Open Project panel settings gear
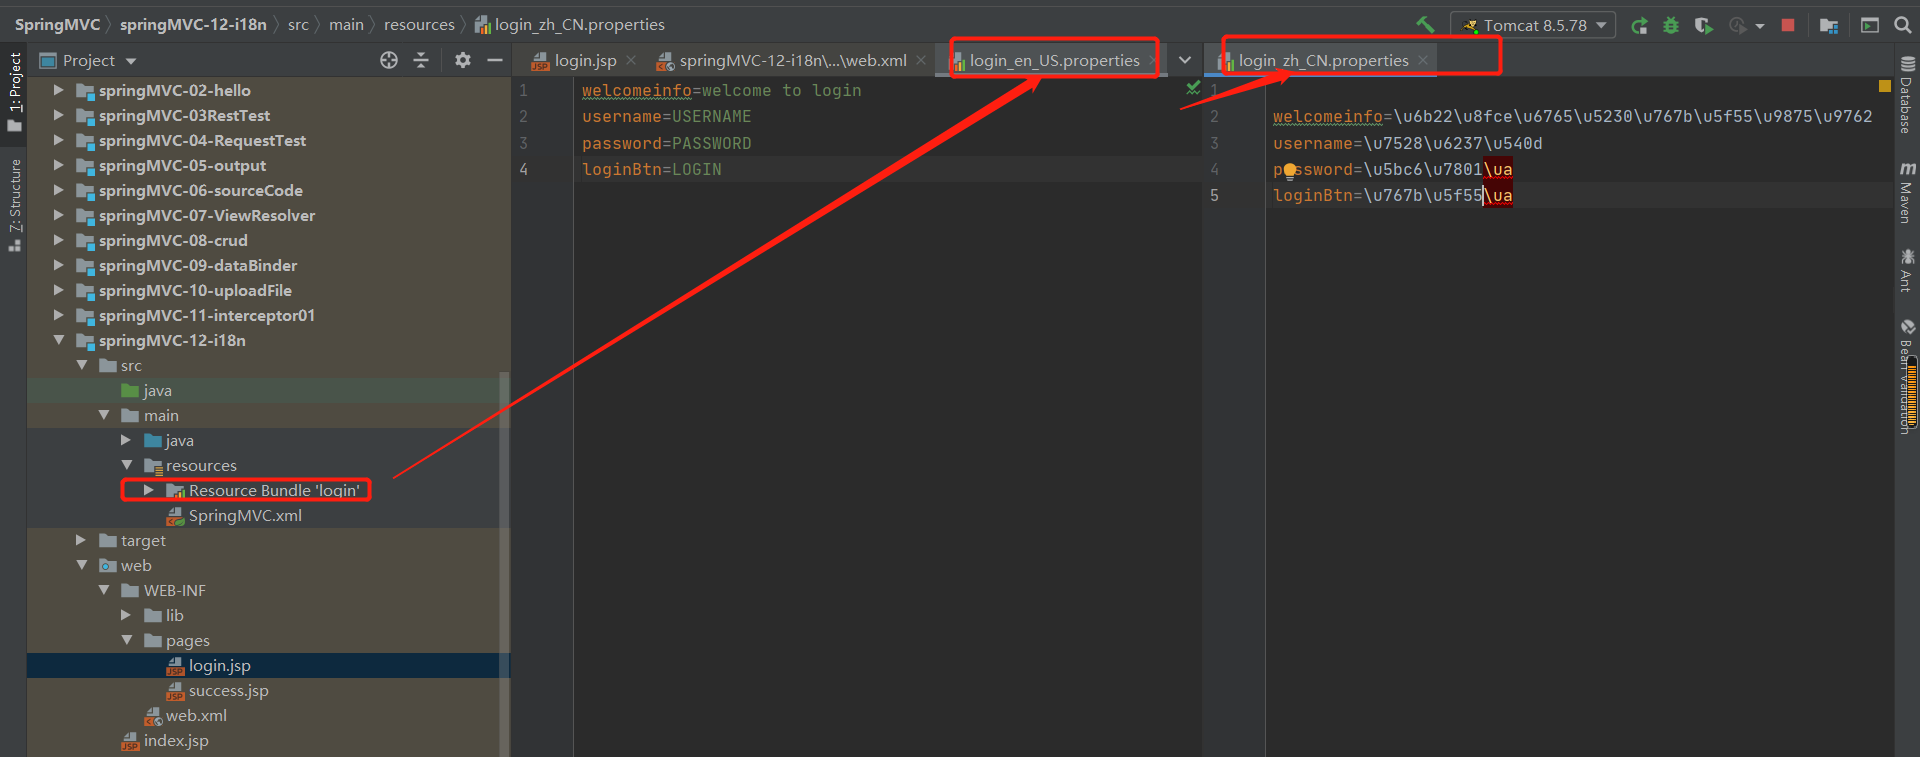The width and height of the screenshot is (1920, 757). [462, 61]
